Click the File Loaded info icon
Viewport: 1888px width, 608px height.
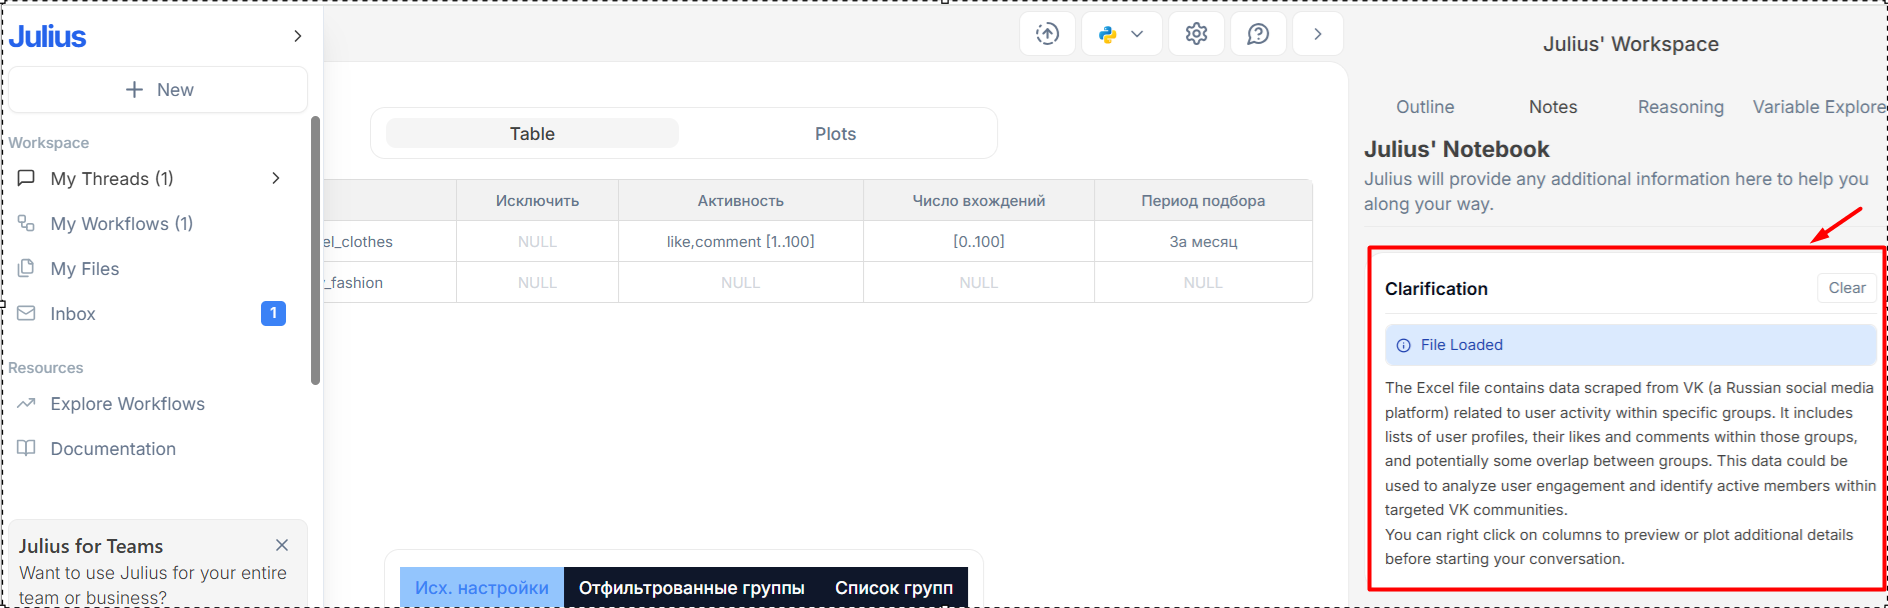[x=1404, y=345]
